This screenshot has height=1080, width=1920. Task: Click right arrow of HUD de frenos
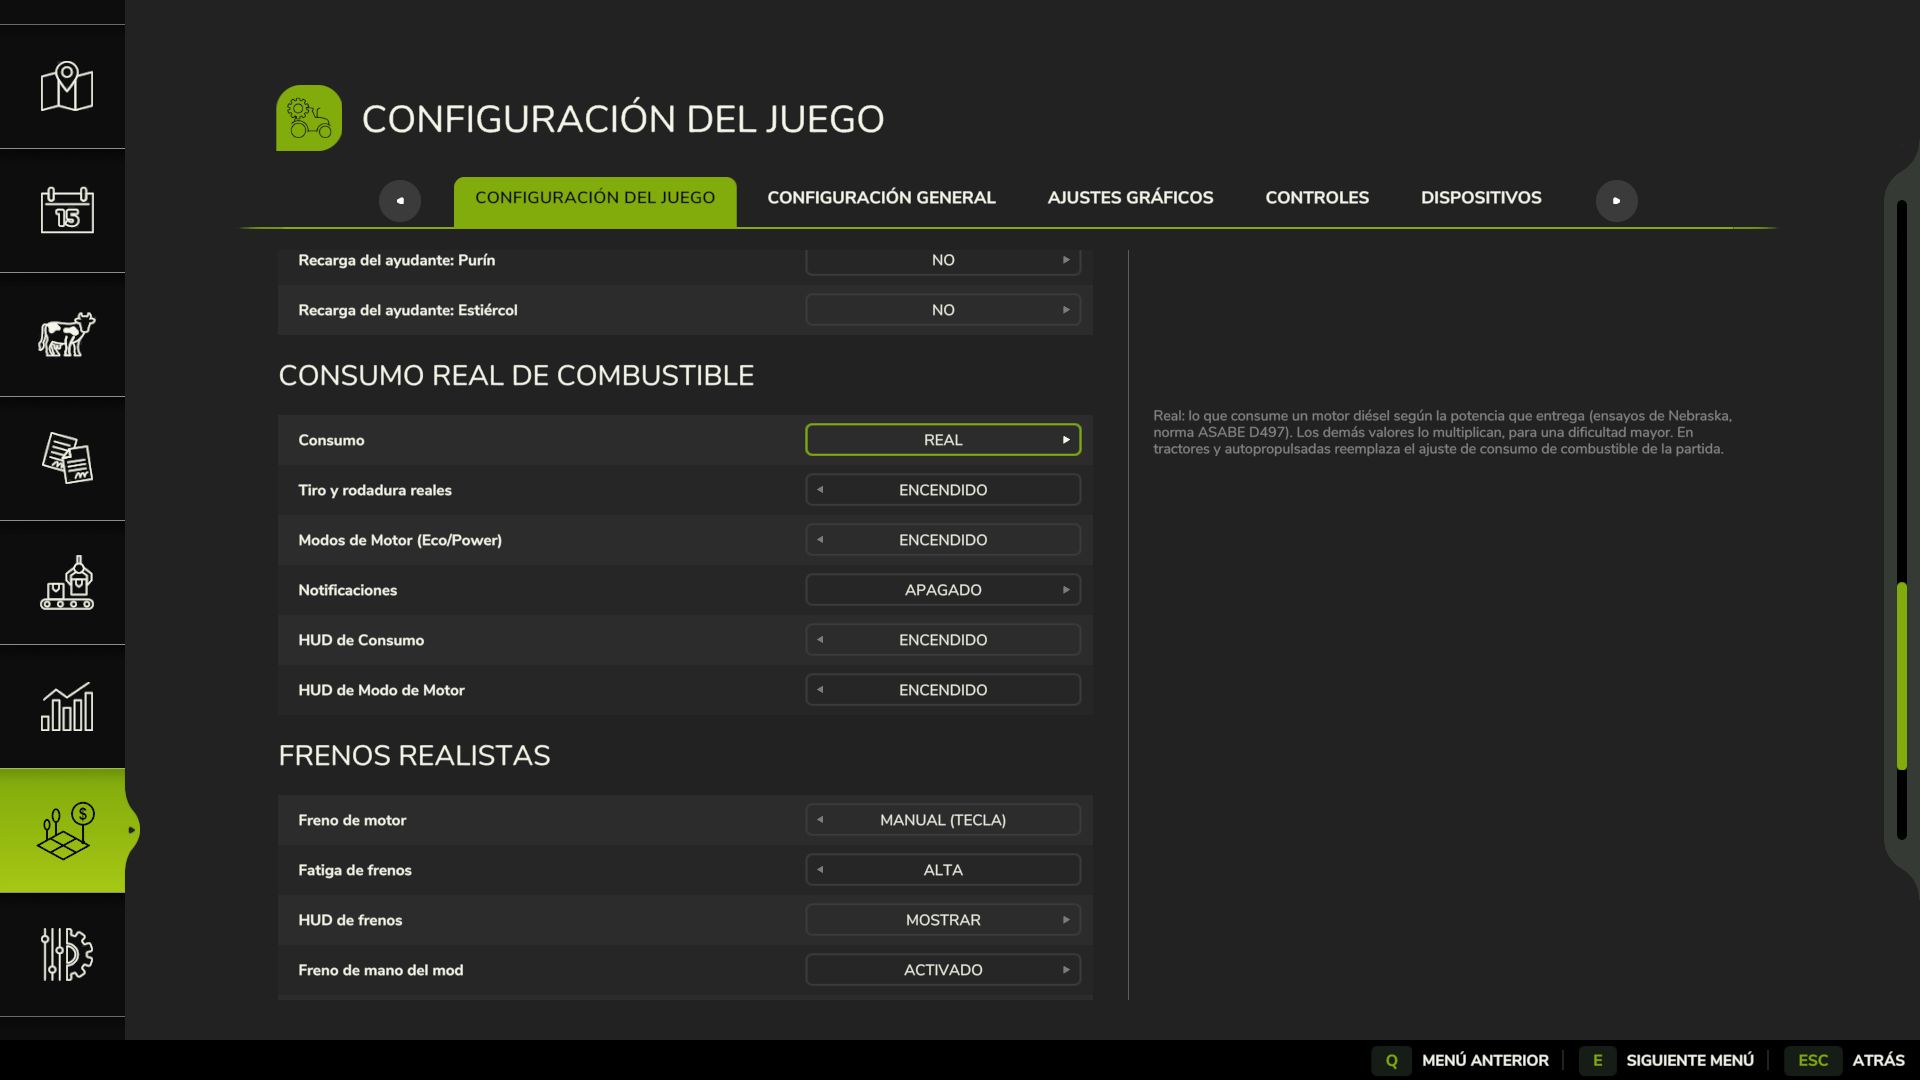click(x=1066, y=920)
